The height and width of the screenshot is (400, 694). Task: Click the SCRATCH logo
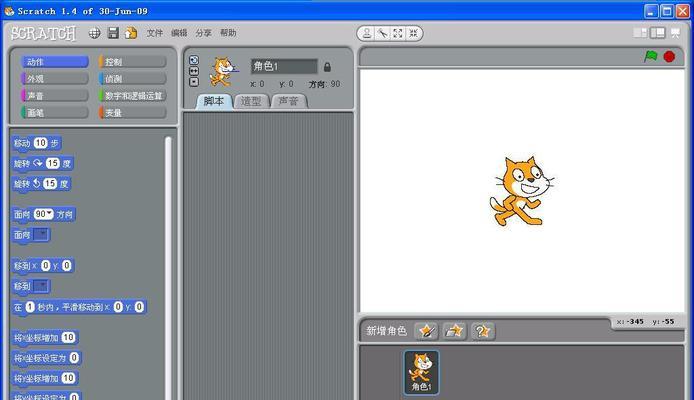tap(43, 33)
